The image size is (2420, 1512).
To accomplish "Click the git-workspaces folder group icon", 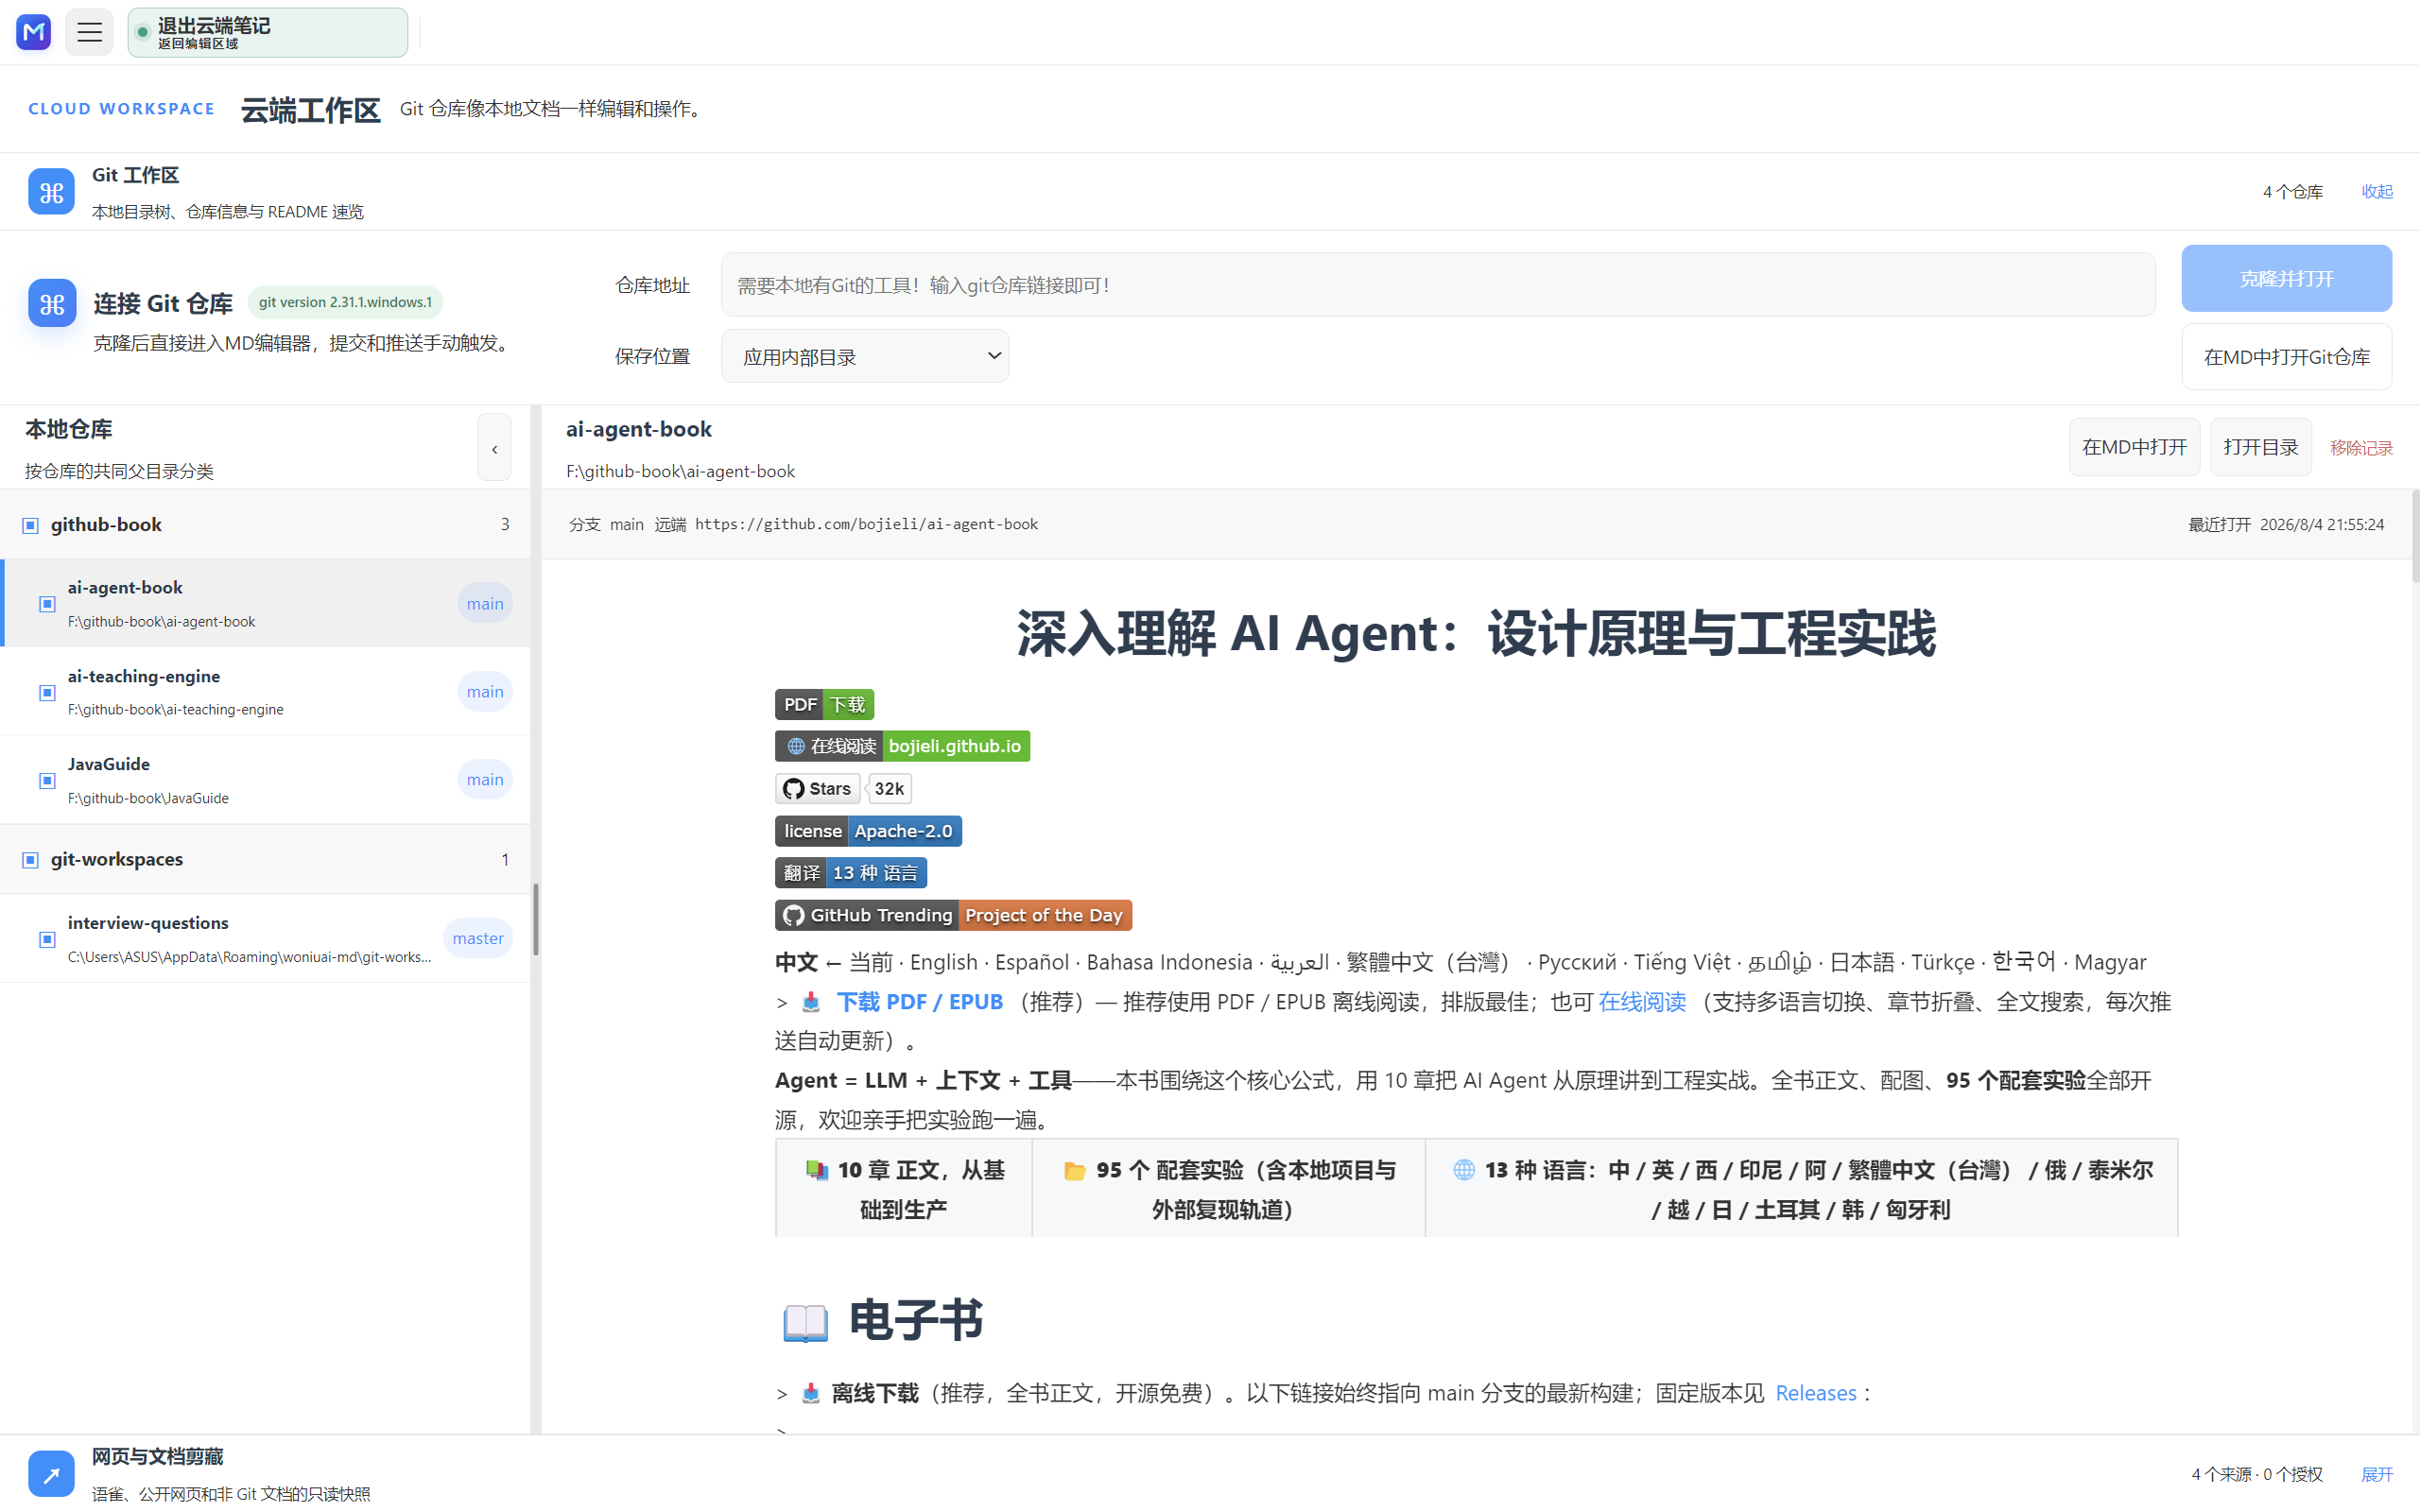I will click(30, 859).
